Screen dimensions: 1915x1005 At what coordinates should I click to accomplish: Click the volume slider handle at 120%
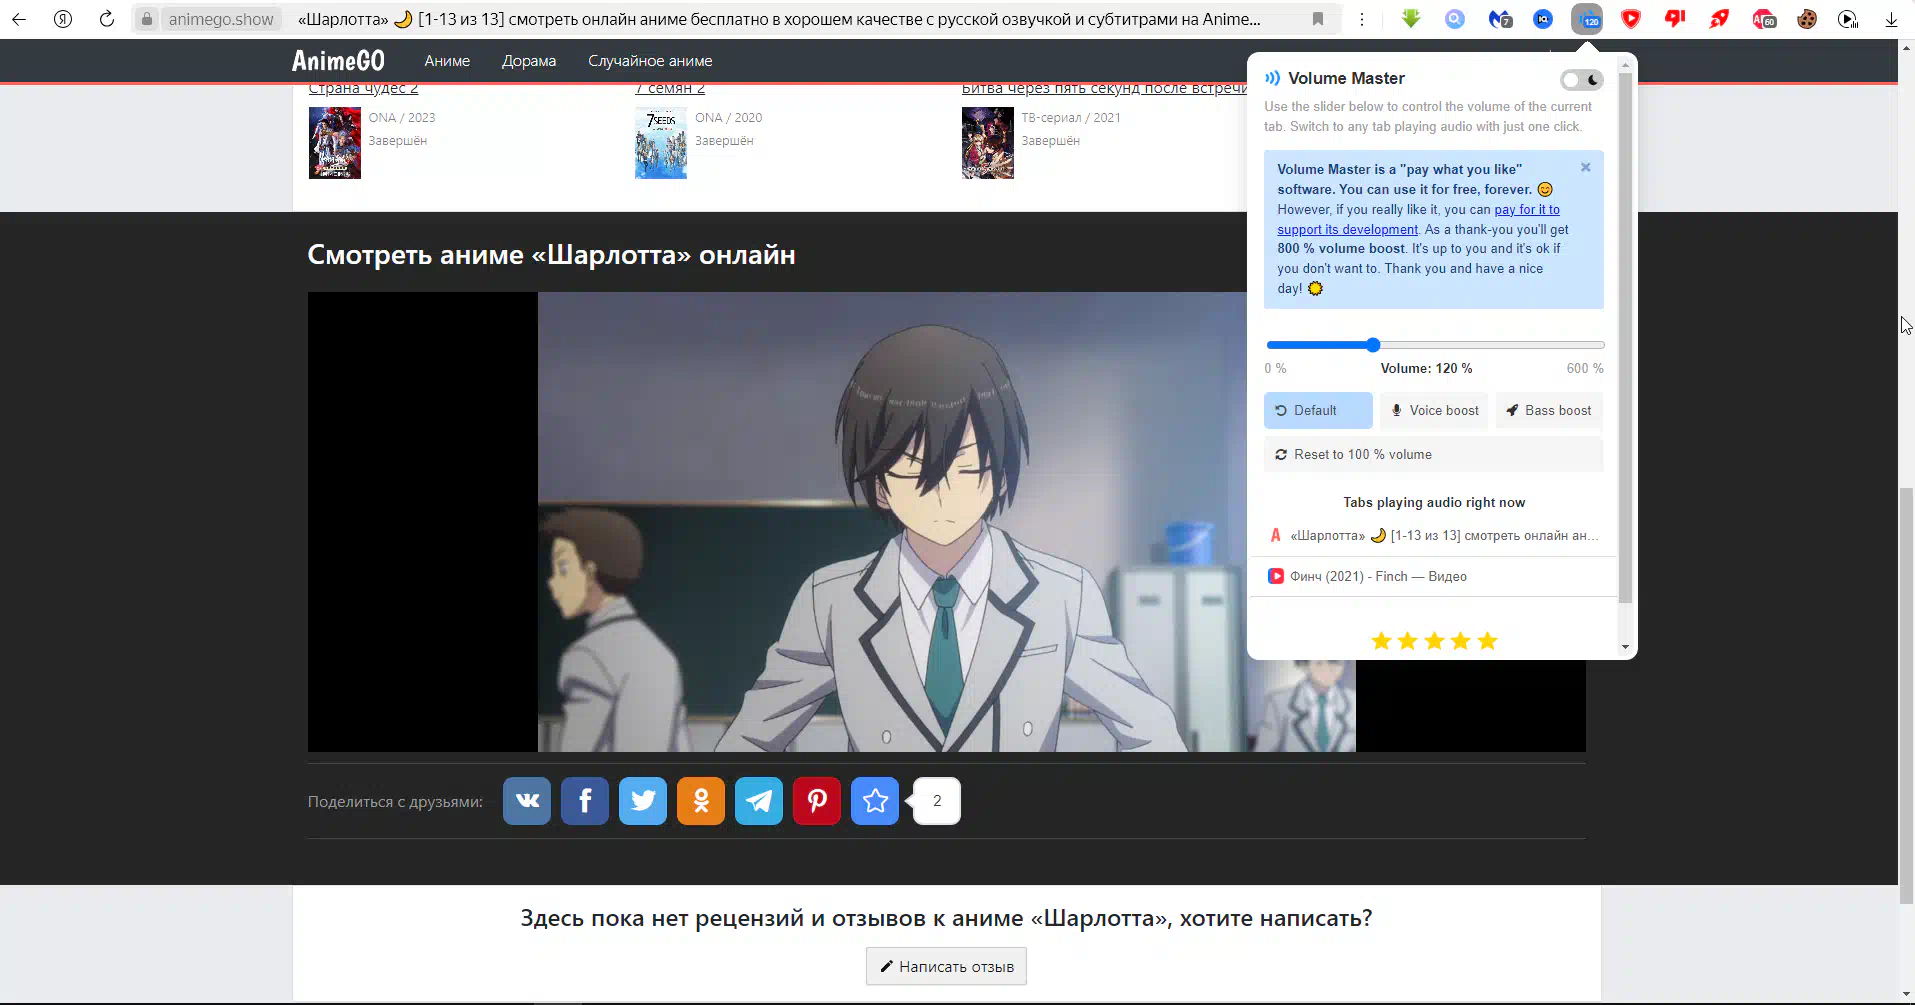[x=1373, y=345]
